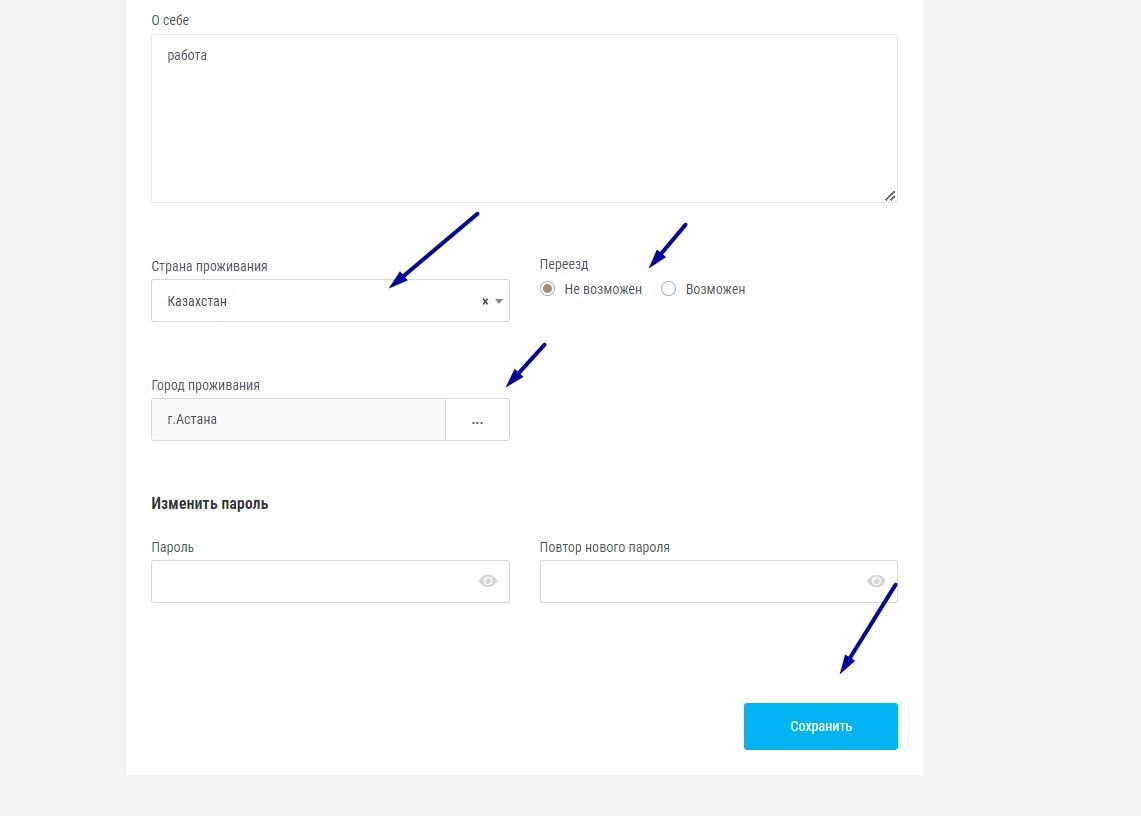Clear the selected country Казахстан (x)
Screen dimensions: 1141x816
pos(485,301)
